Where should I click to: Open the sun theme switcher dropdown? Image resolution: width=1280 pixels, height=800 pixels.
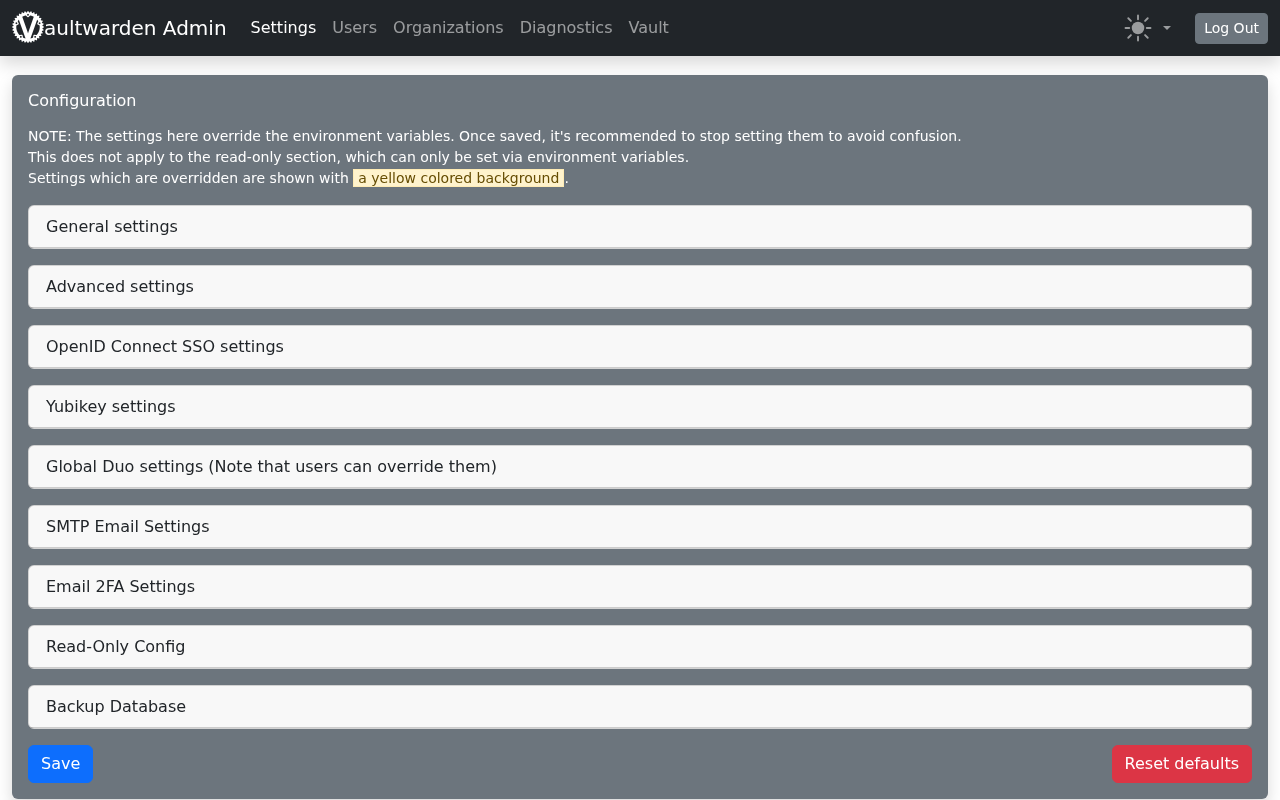1147,28
